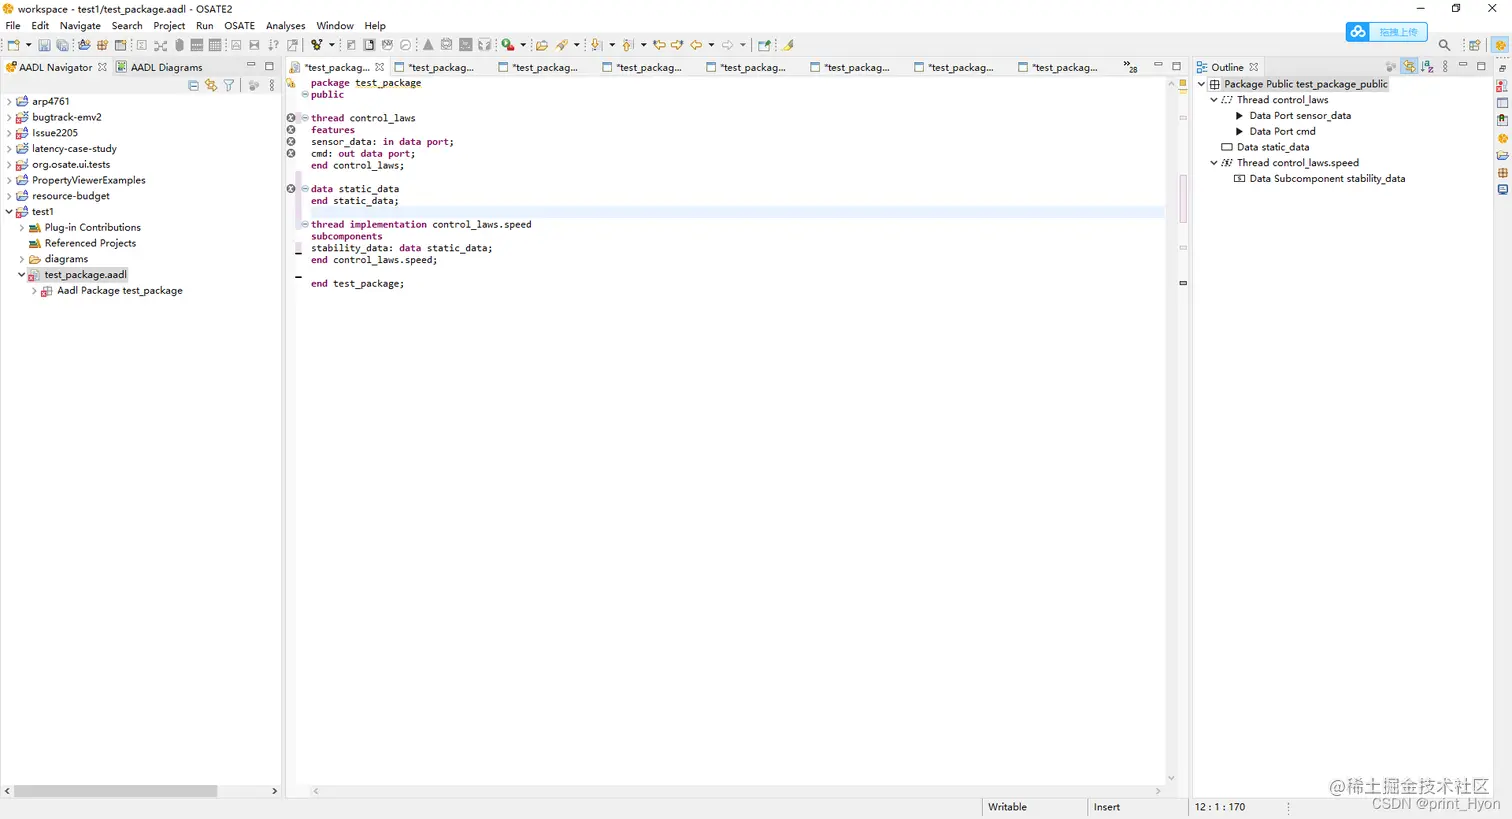Click the search magnifier icon in the toolbar
Viewport: 1512px width, 819px height.
point(1444,45)
